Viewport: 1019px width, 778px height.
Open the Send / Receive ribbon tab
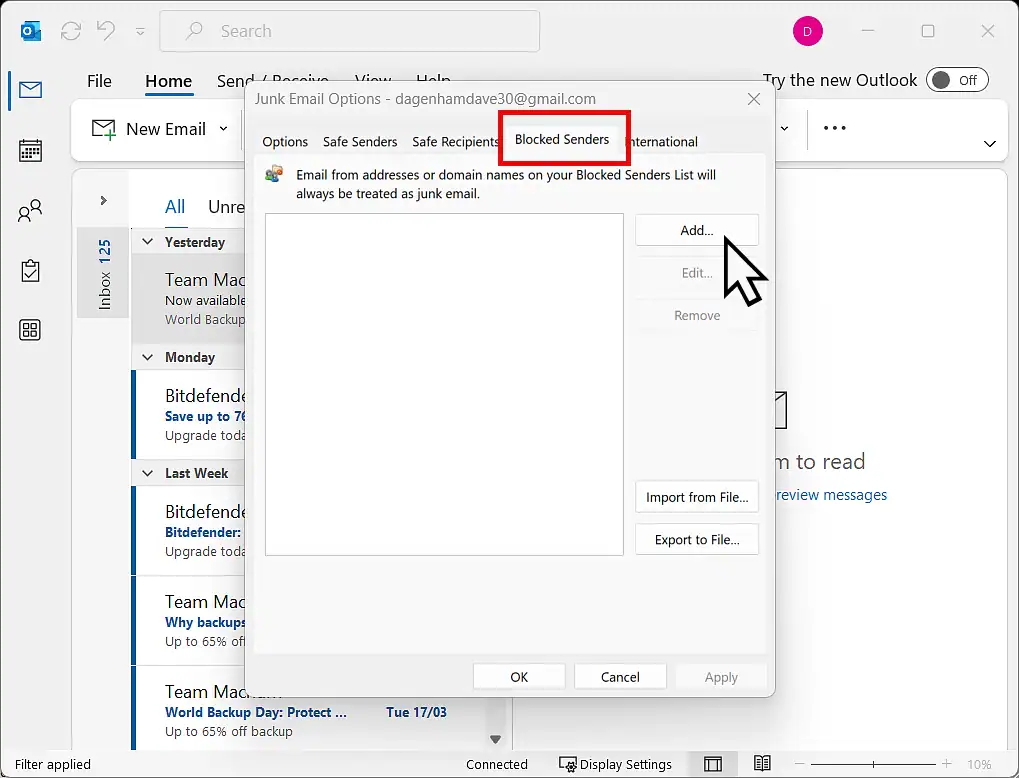tap(273, 81)
